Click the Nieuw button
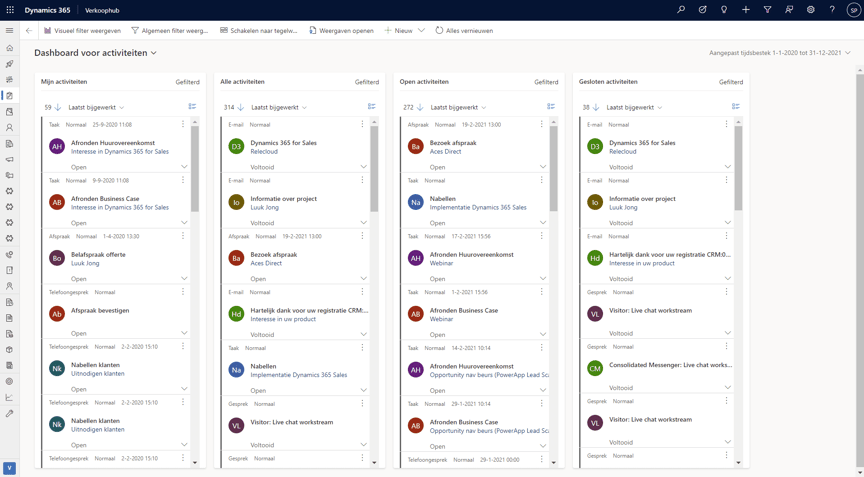This screenshot has width=864, height=477. [x=398, y=31]
